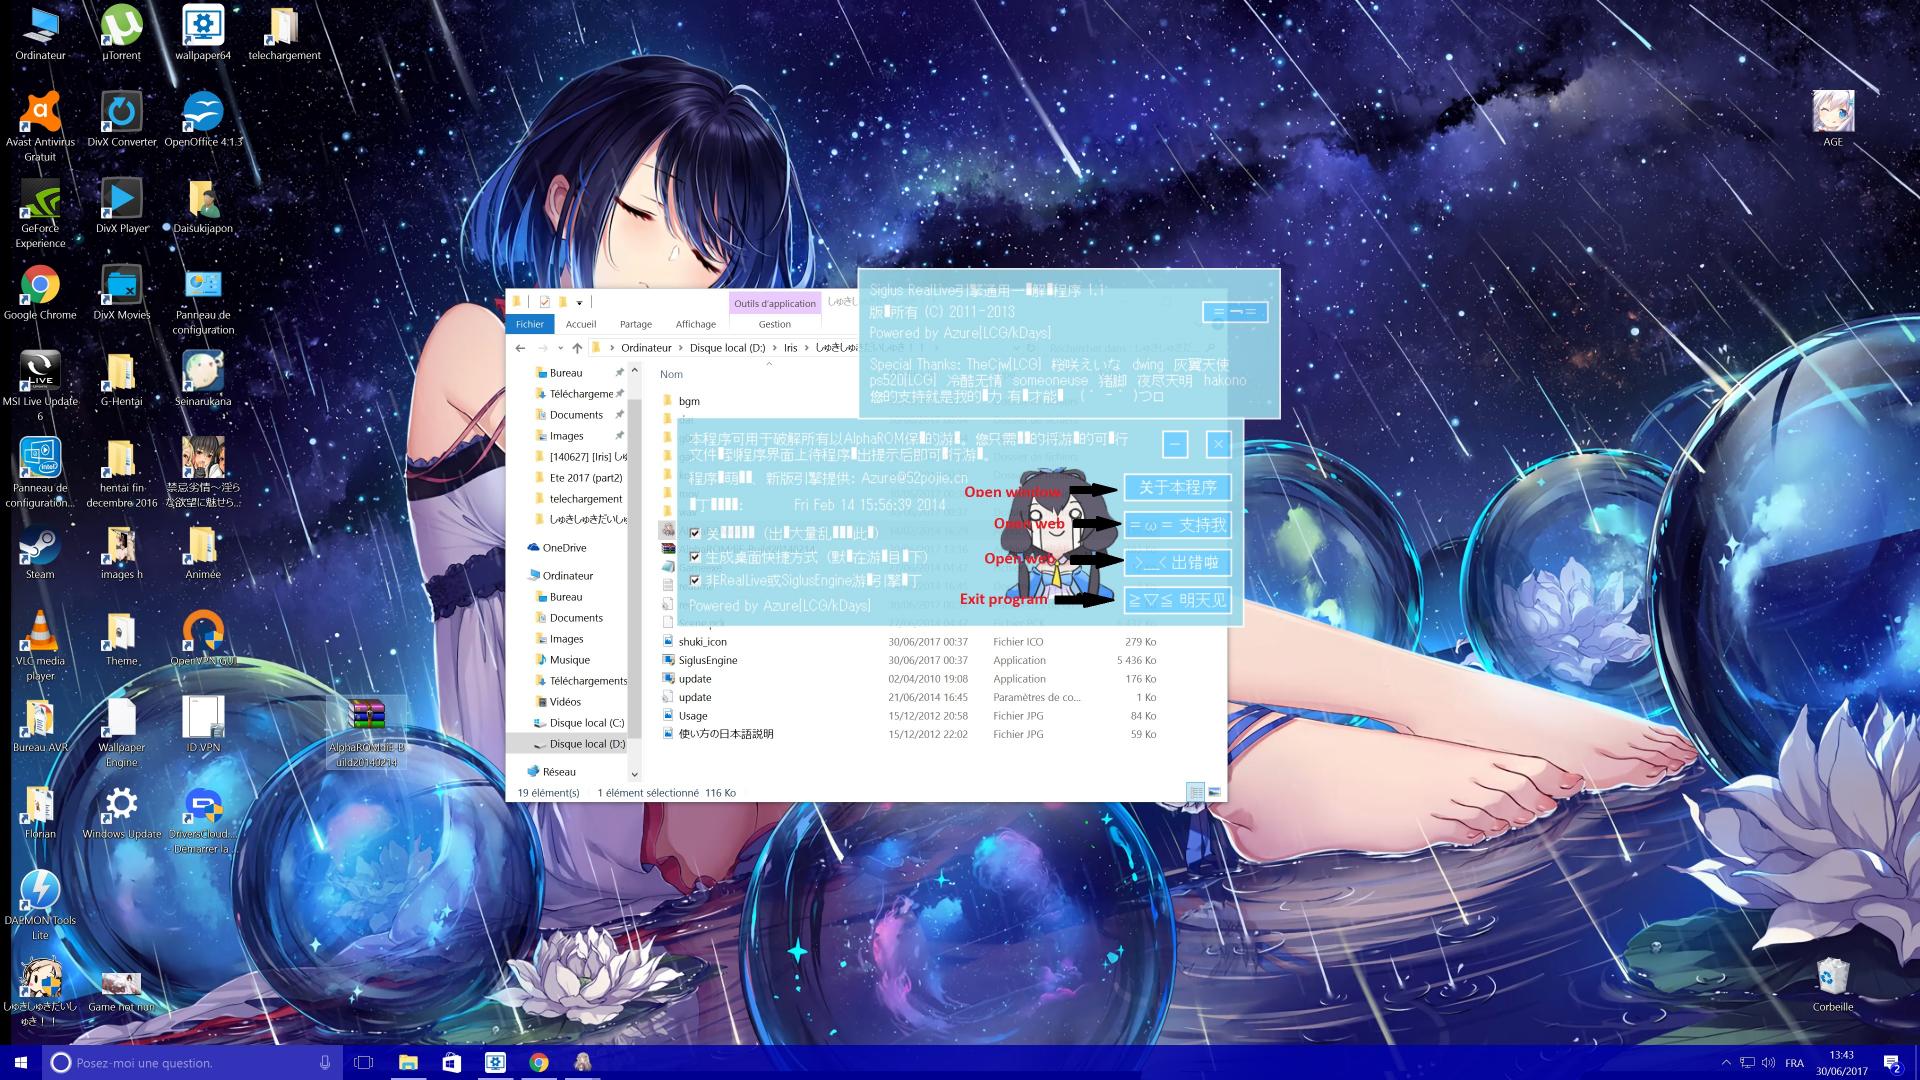The width and height of the screenshot is (1920, 1080).
Task: Open the volume icon in the system tray
Action: [1768, 1062]
